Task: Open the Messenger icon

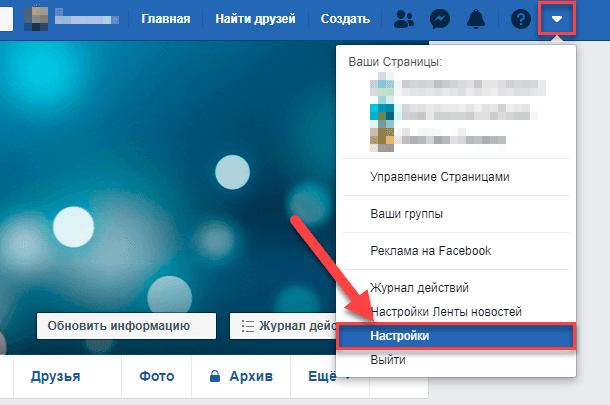Action: pyautogui.click(x=440, y=19)
